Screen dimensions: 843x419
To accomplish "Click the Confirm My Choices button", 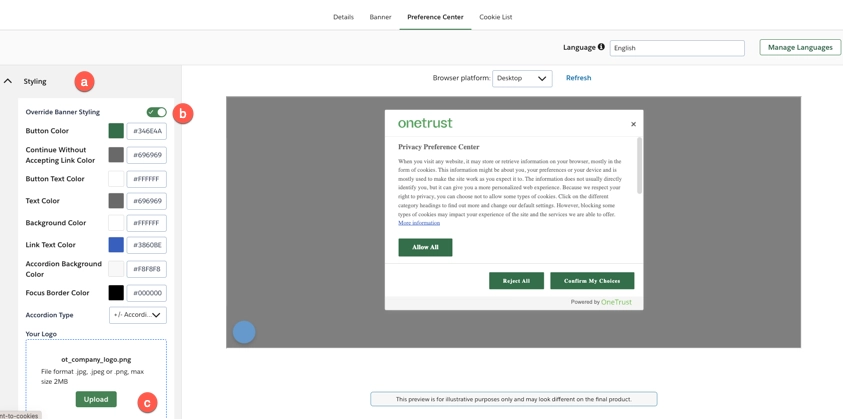I will pos(592,281).
